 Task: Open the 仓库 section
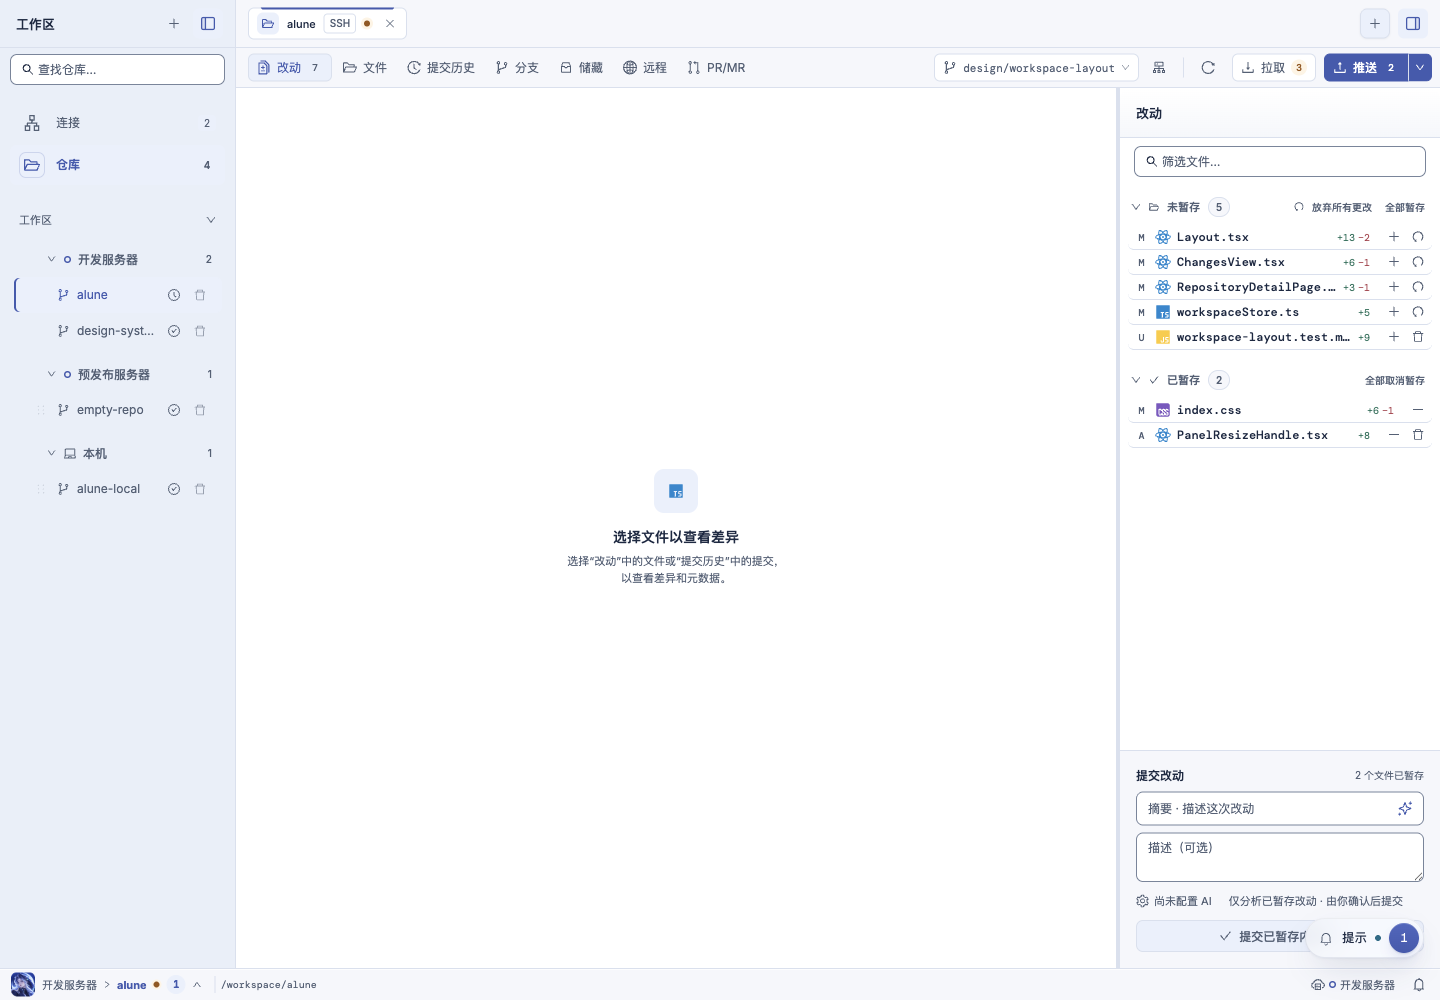pos(118,165)
